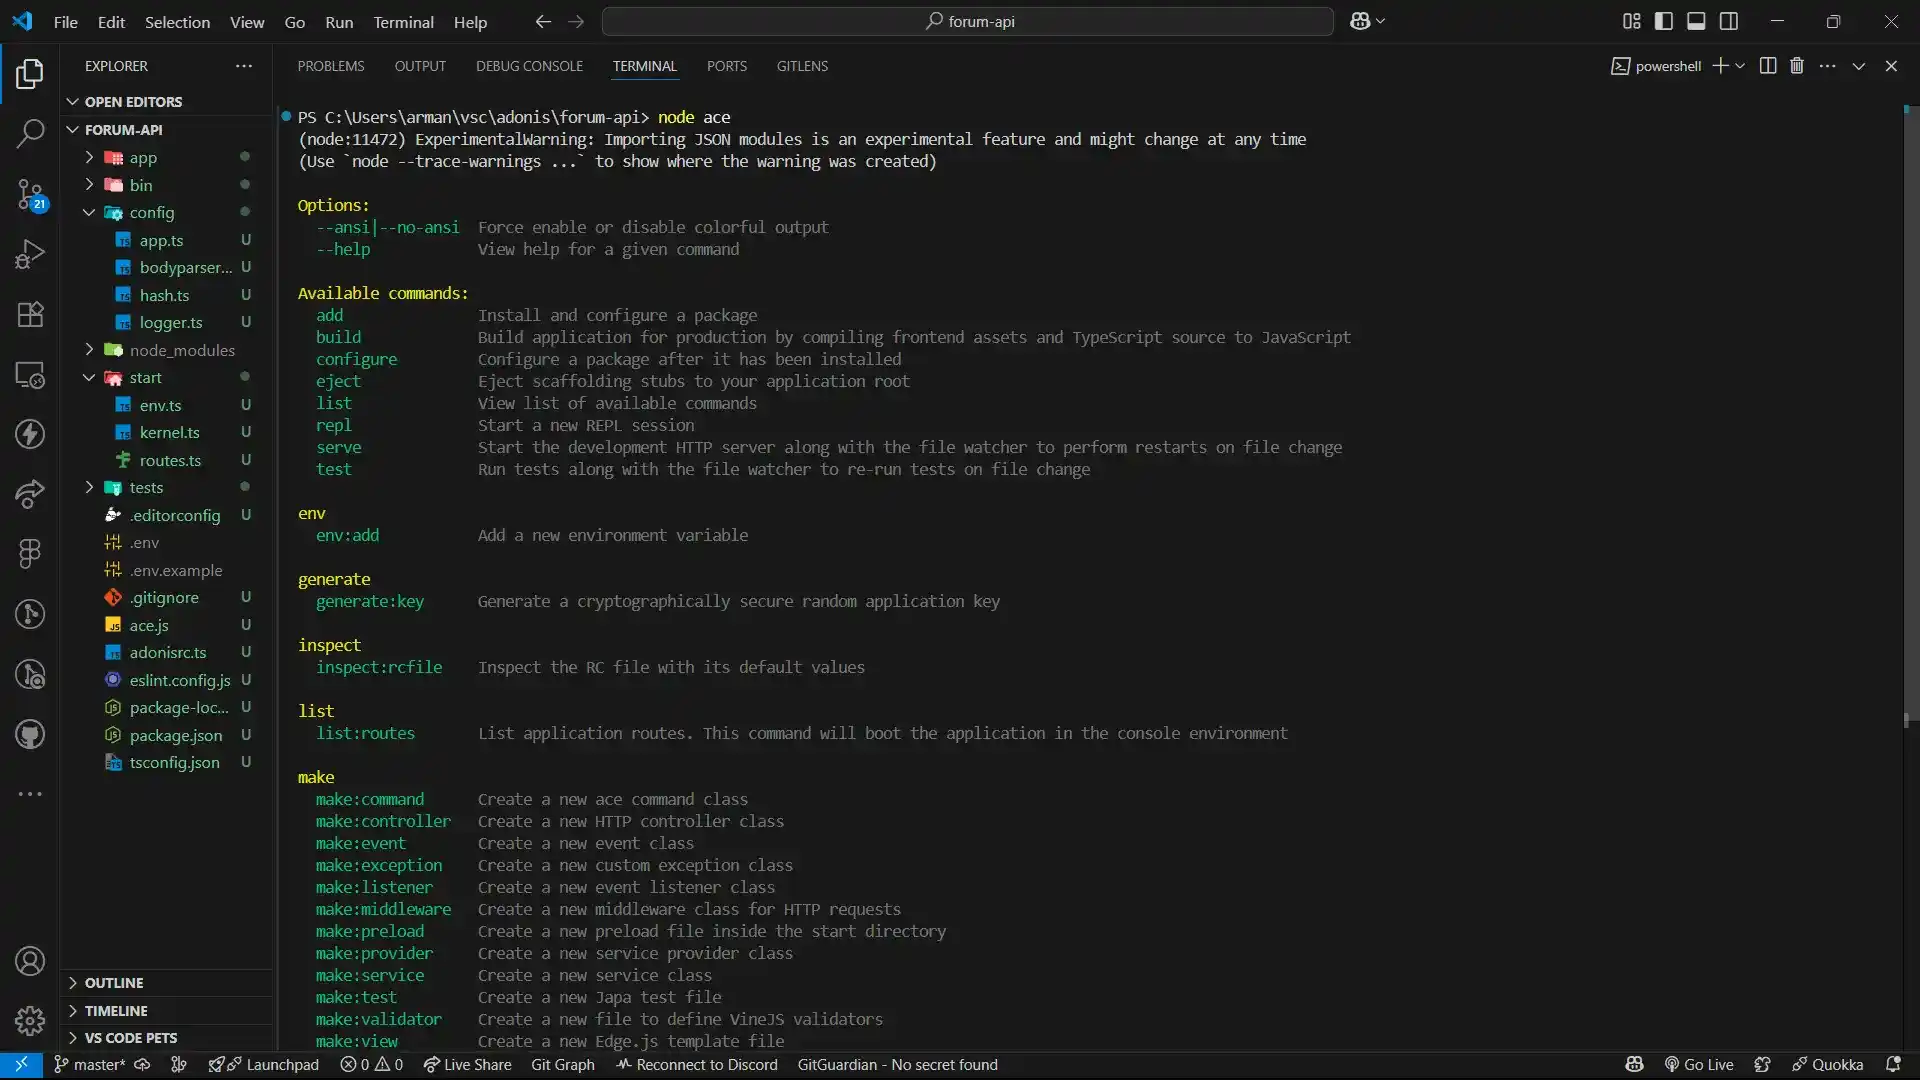The height and width of the screenshot is (1080, 1920).
Task: Open Git Graph from status bar
Action: coord(562,1065)
